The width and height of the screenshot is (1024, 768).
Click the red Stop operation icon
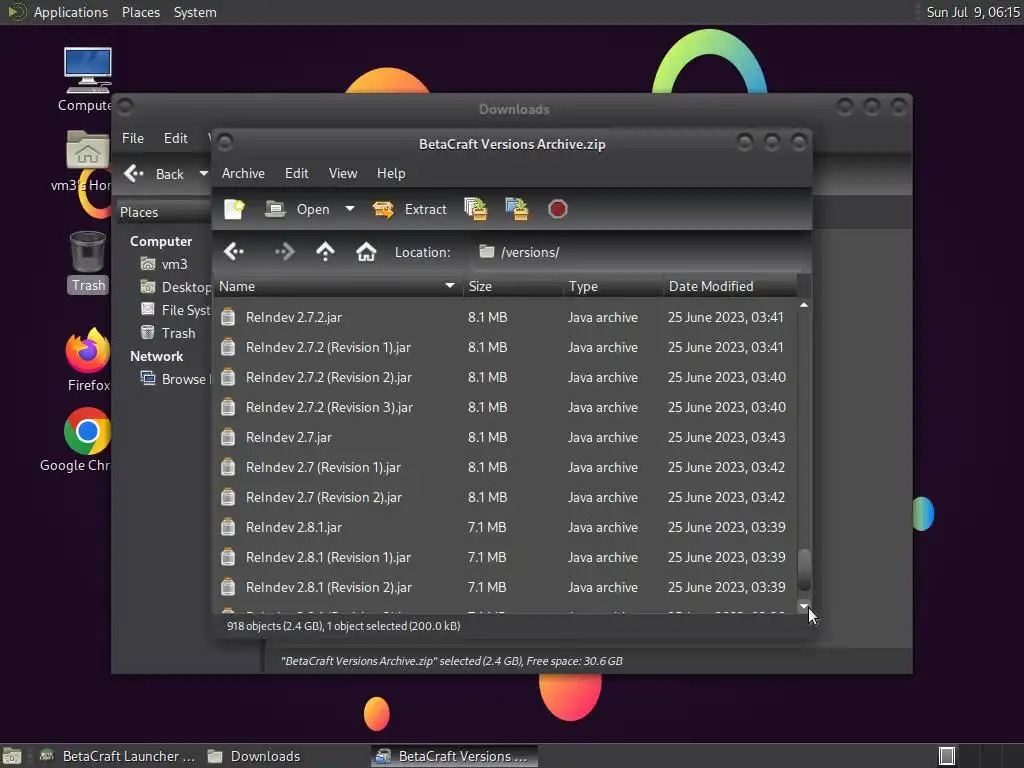pyautogui.click(x=557, y=209)
